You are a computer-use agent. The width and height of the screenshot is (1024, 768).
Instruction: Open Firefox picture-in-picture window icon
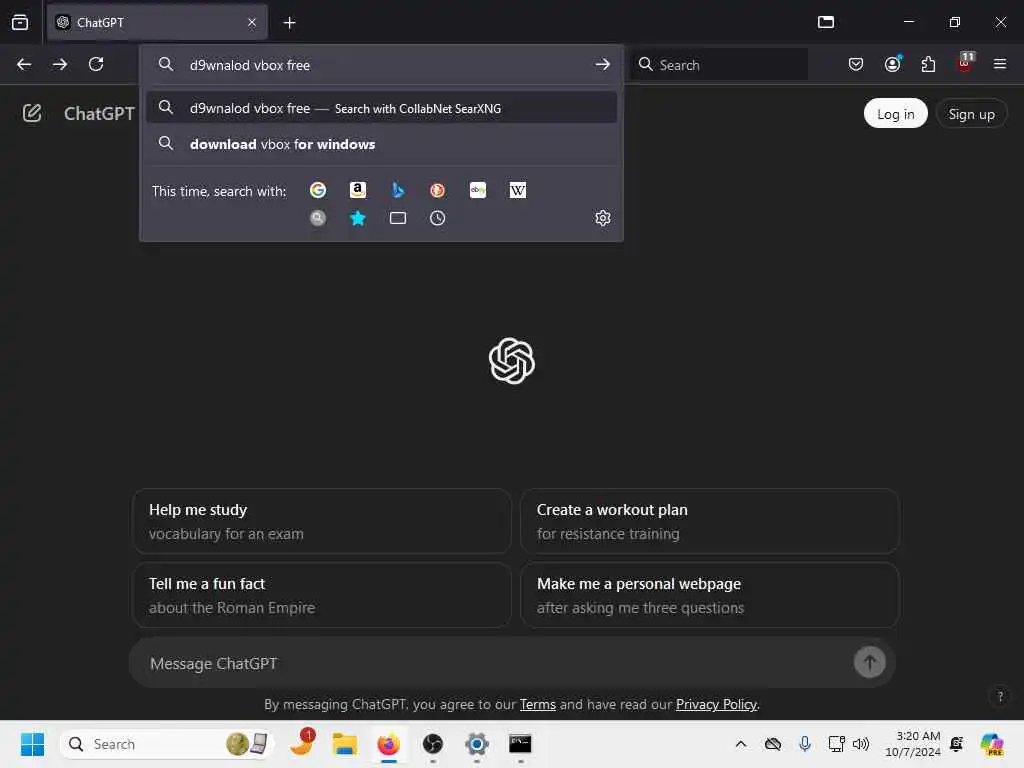coord(825,22)
